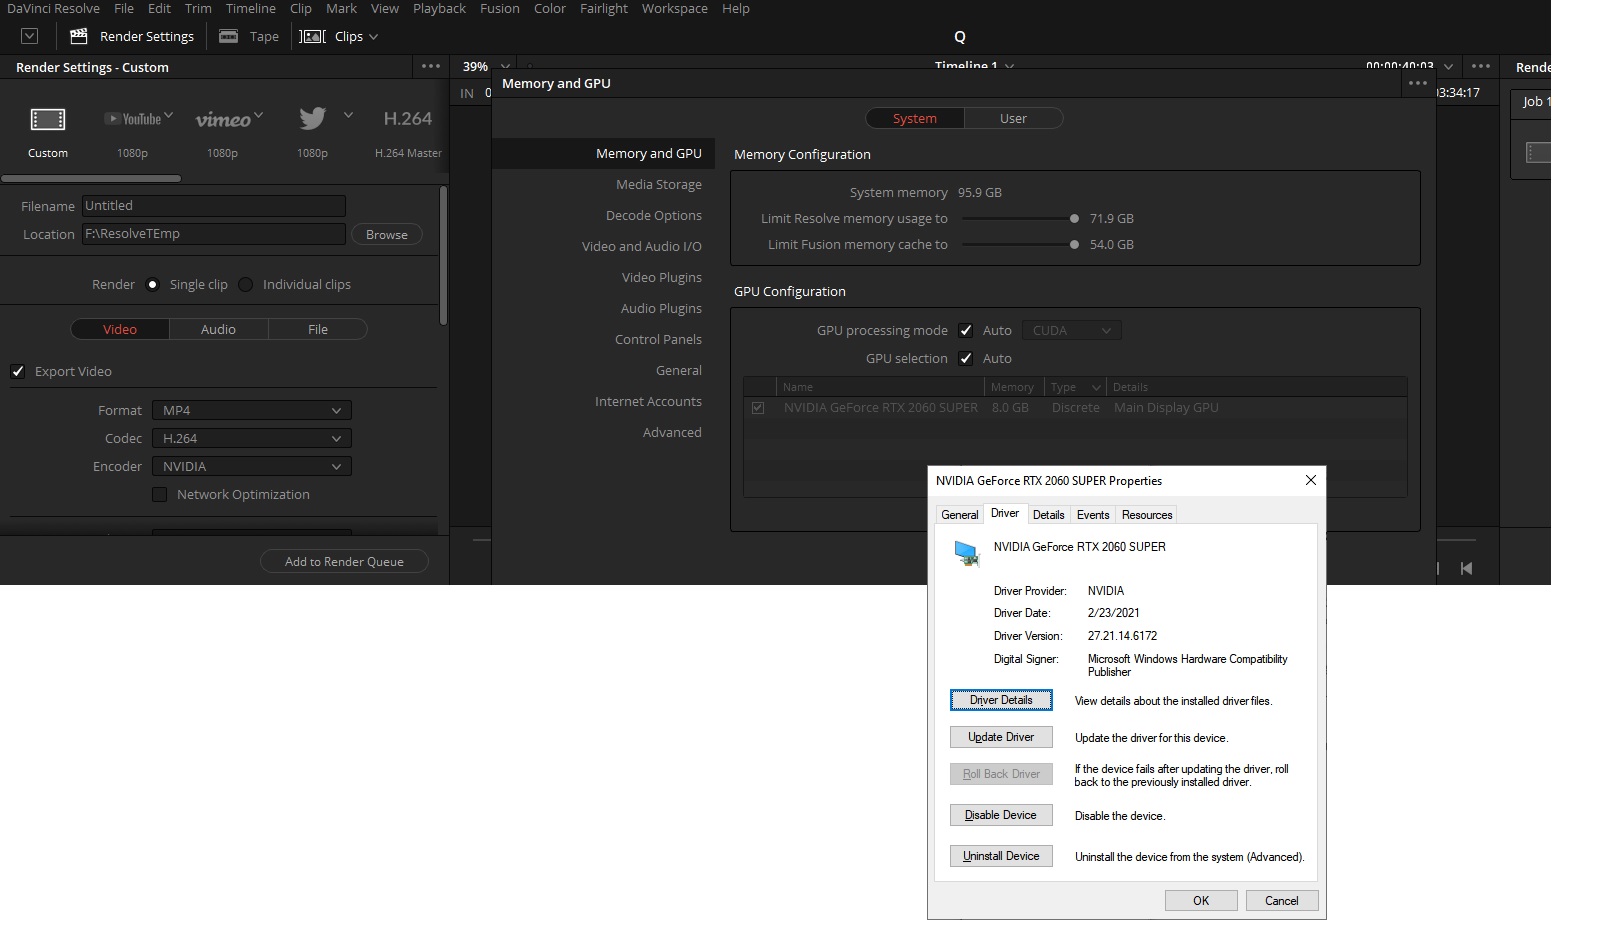Choose the Vimeo 1080p preset icon
This screenshot has width=1598, height=935.
coord(223,120)
